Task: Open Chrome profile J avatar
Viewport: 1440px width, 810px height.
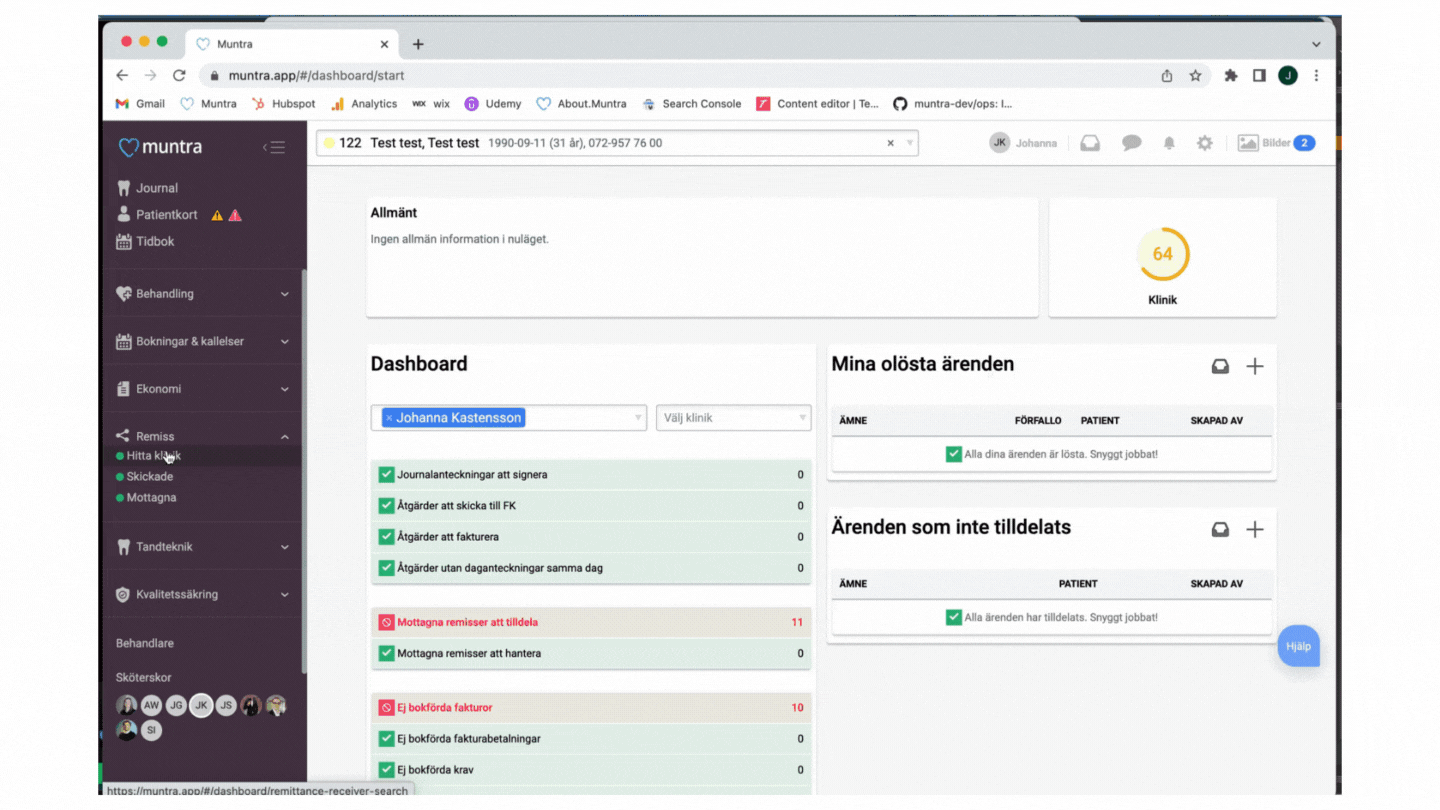Action: 1288,75
